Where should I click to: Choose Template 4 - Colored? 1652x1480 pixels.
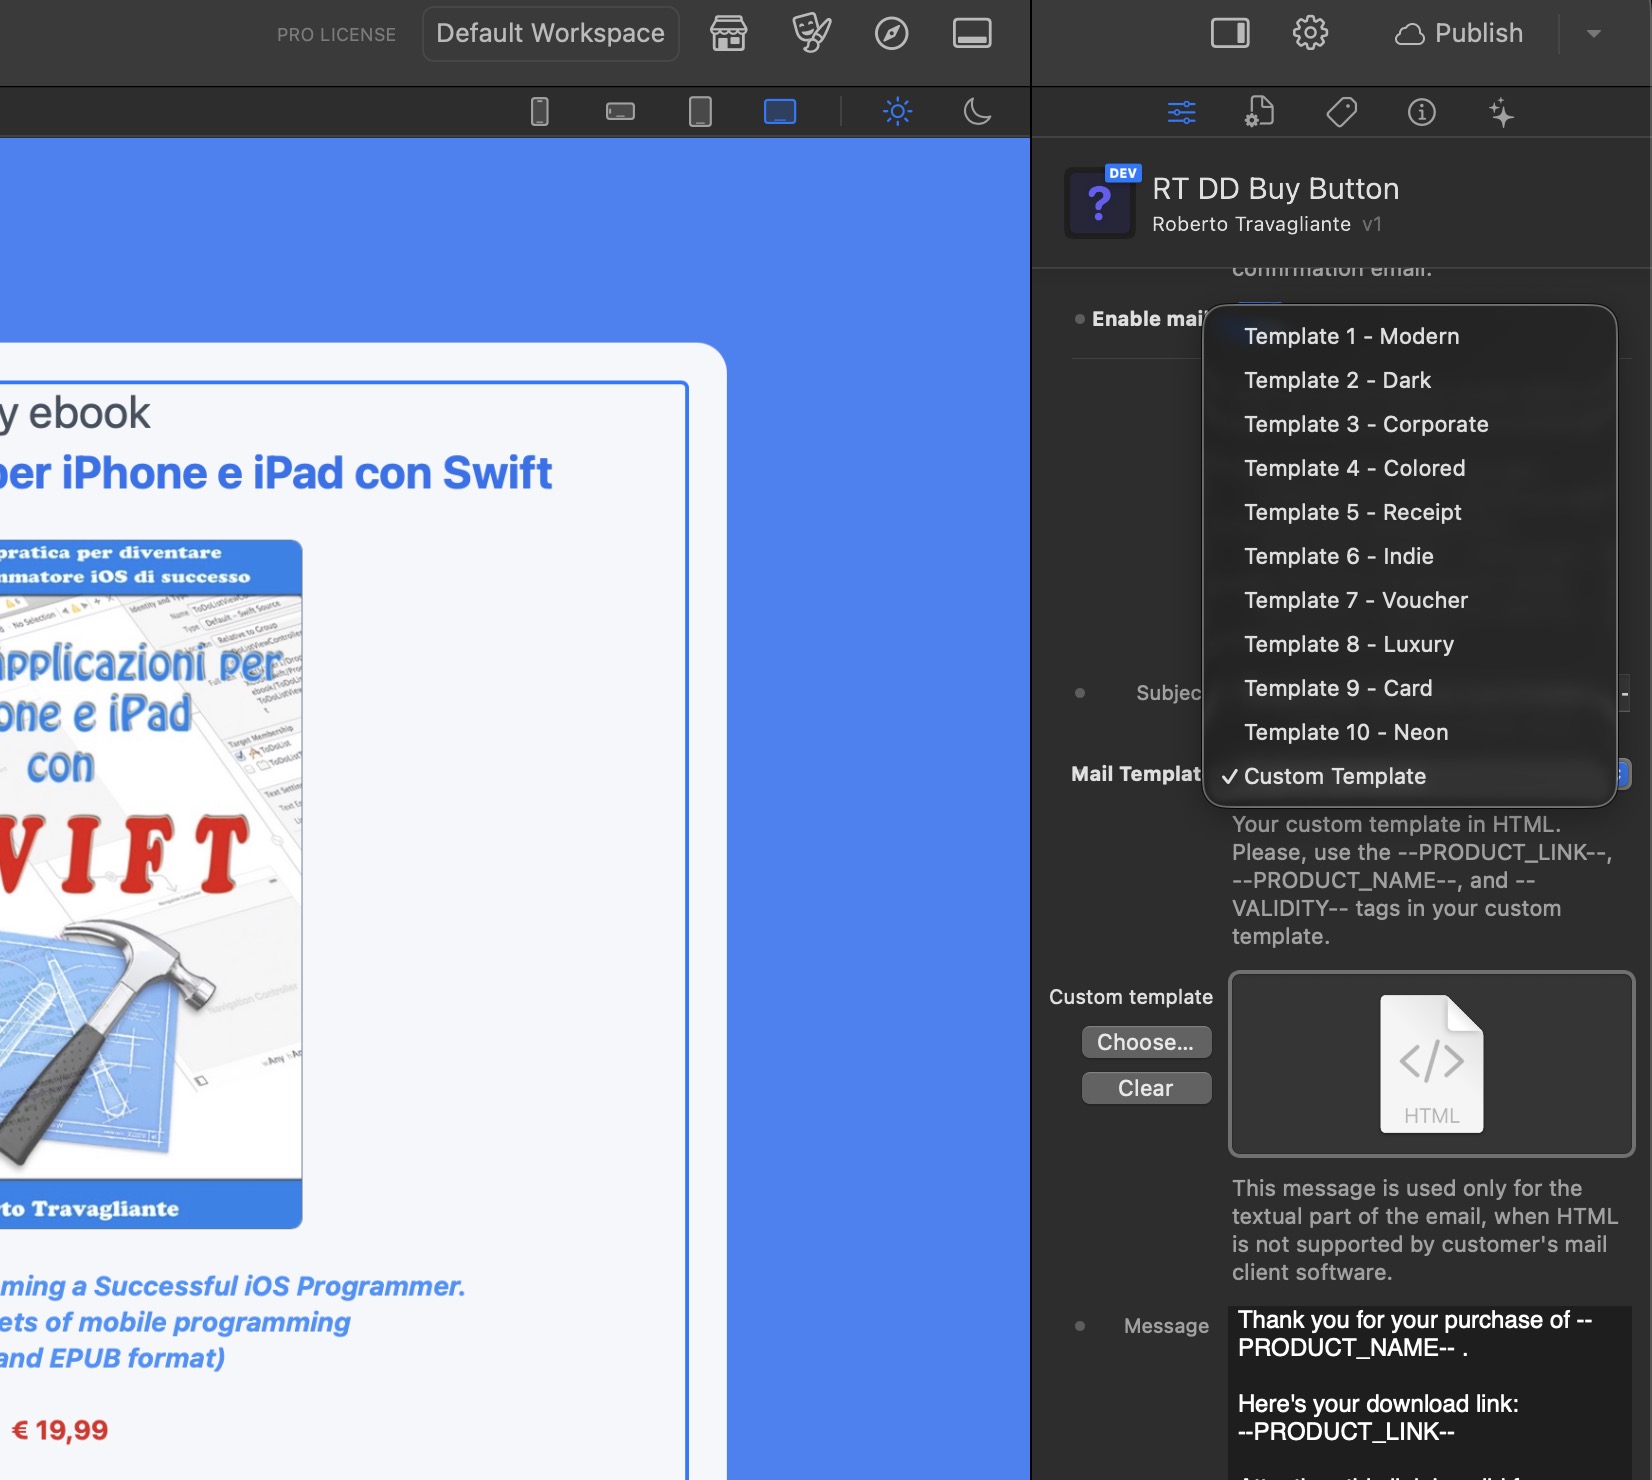[1410, 468]
